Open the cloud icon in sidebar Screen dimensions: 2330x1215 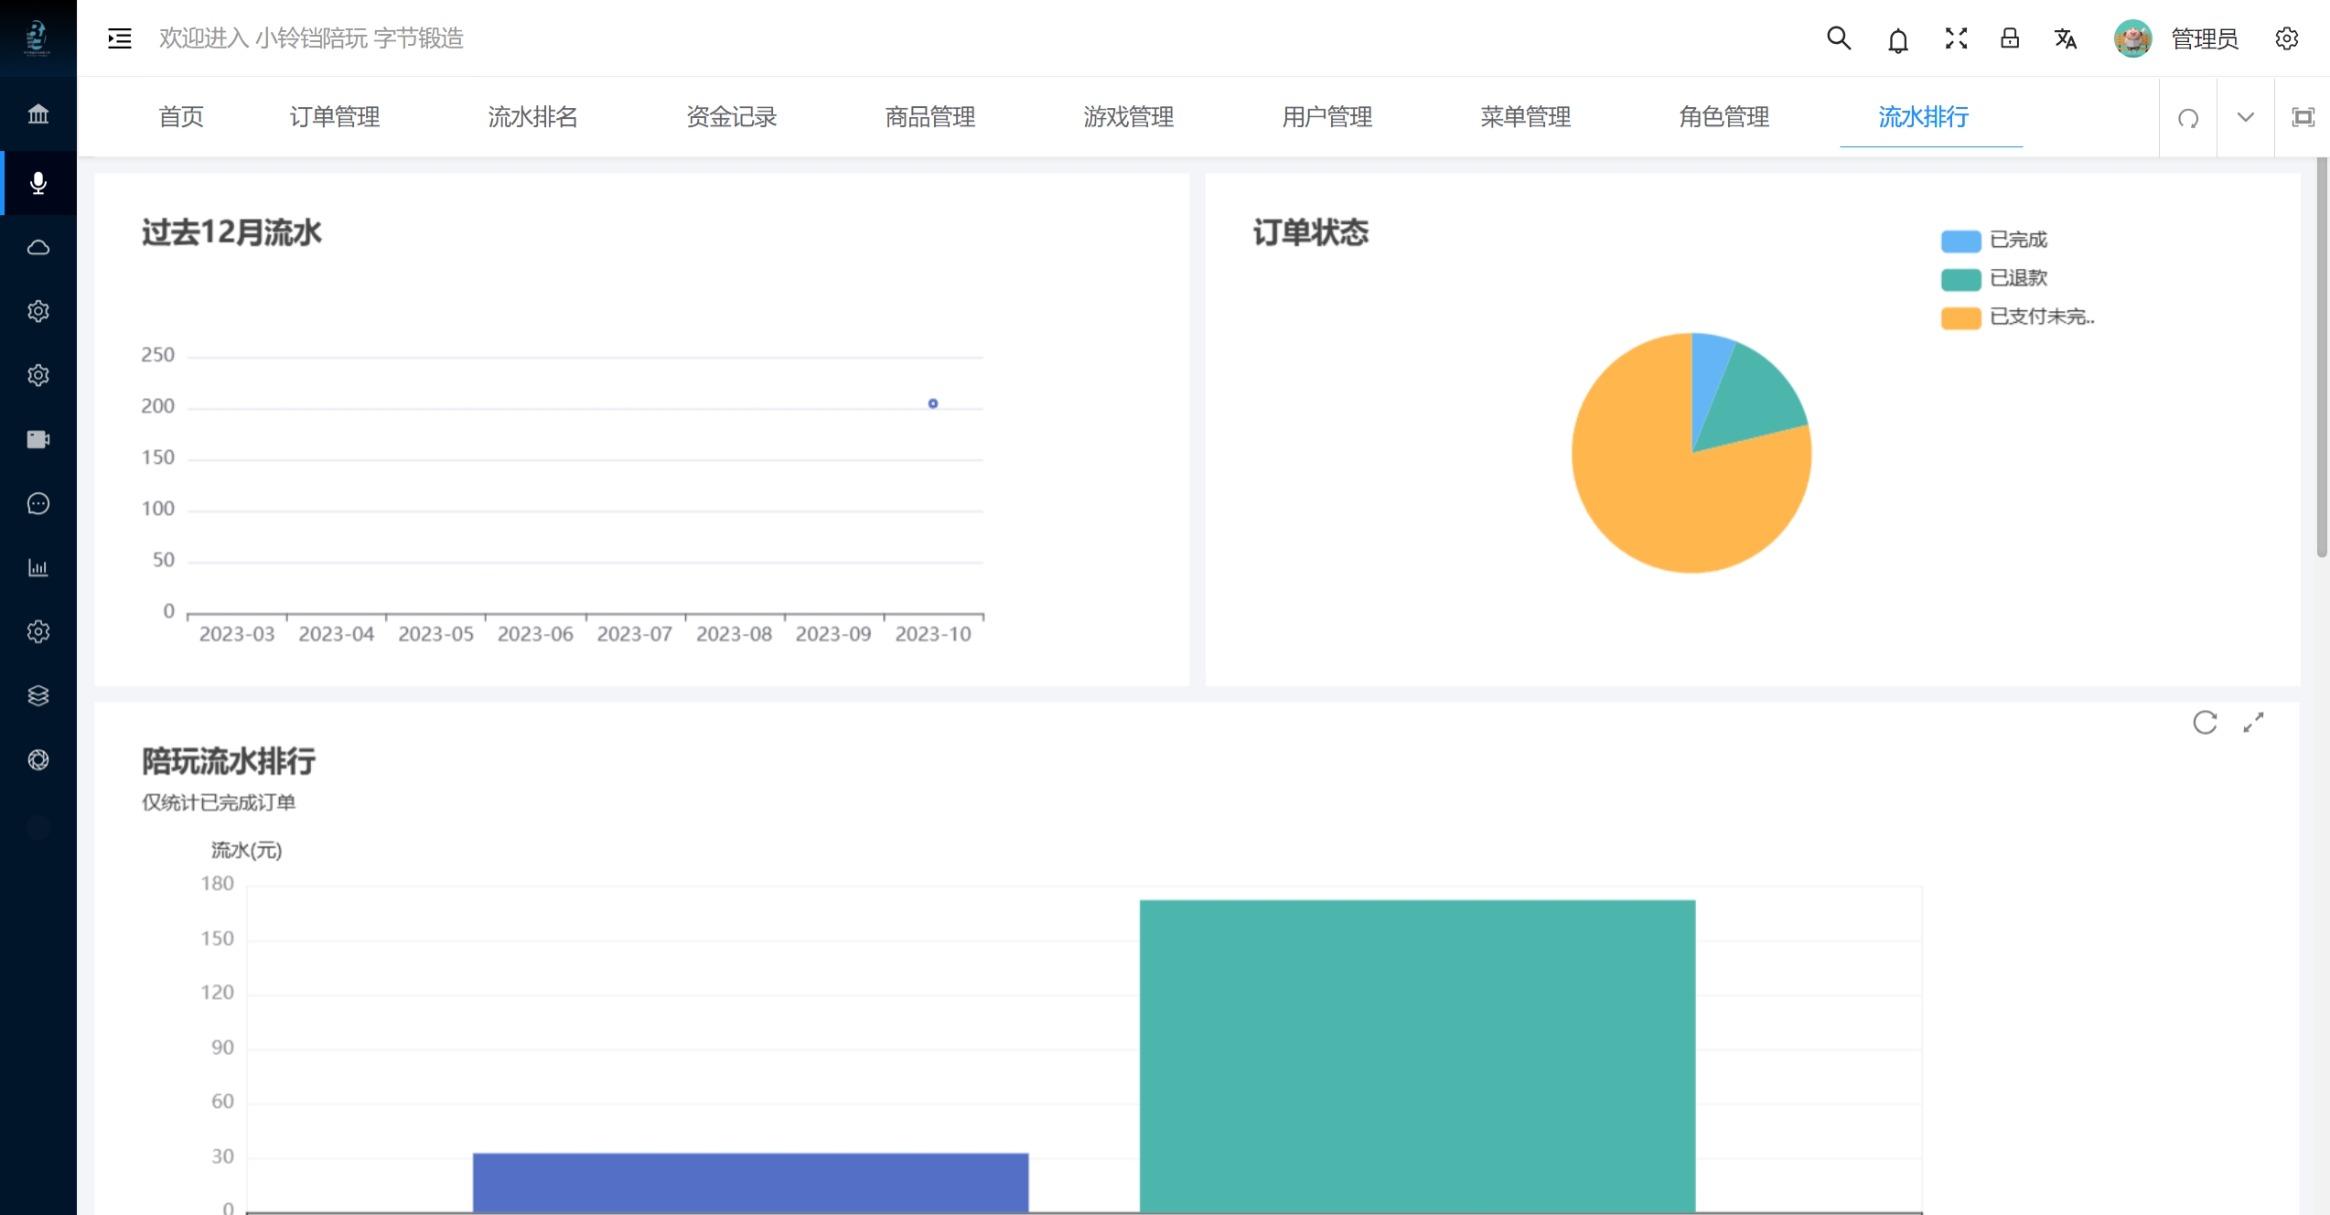tap(38, 247)
